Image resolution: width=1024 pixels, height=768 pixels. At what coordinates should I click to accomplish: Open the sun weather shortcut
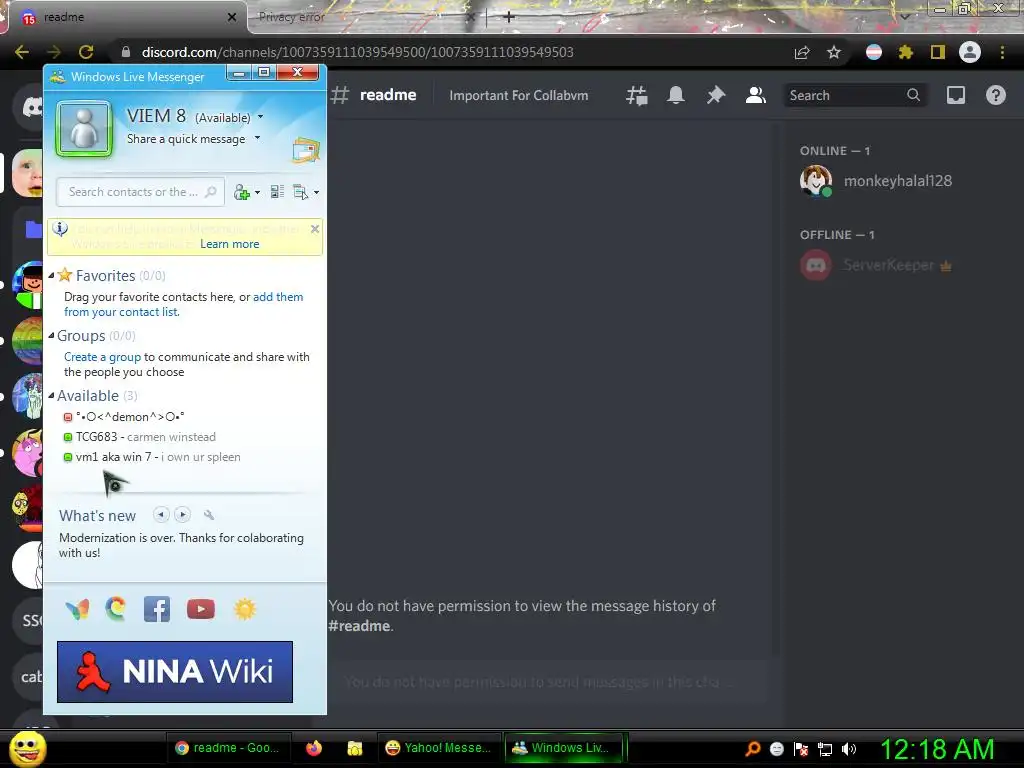coord(245,609)
